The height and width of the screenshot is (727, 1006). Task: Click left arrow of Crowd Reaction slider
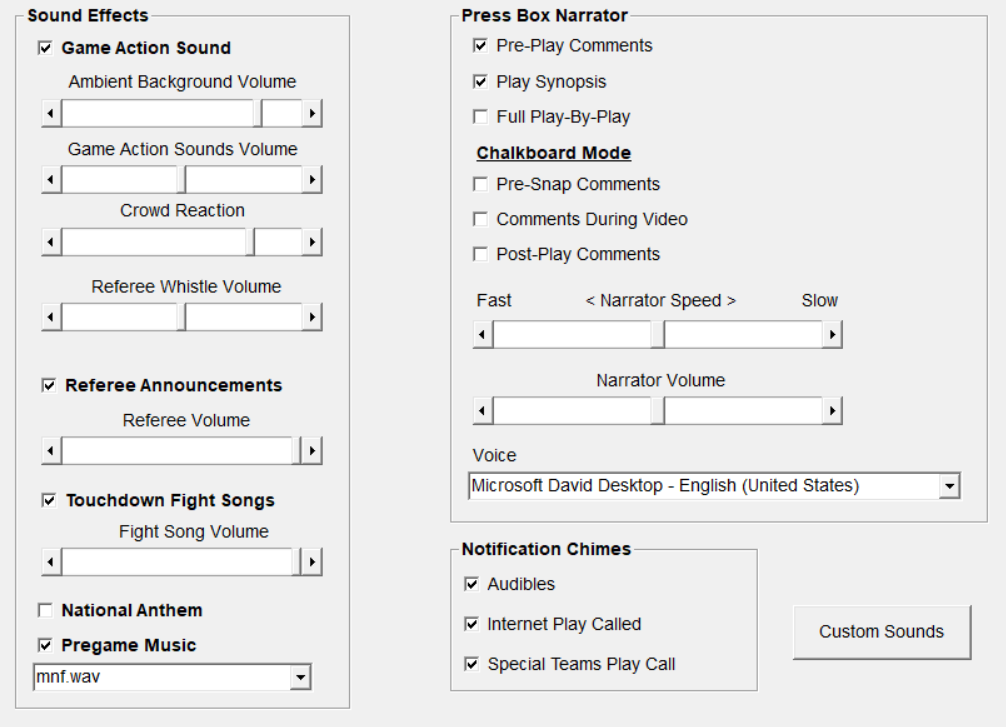[x=52, y=242]
